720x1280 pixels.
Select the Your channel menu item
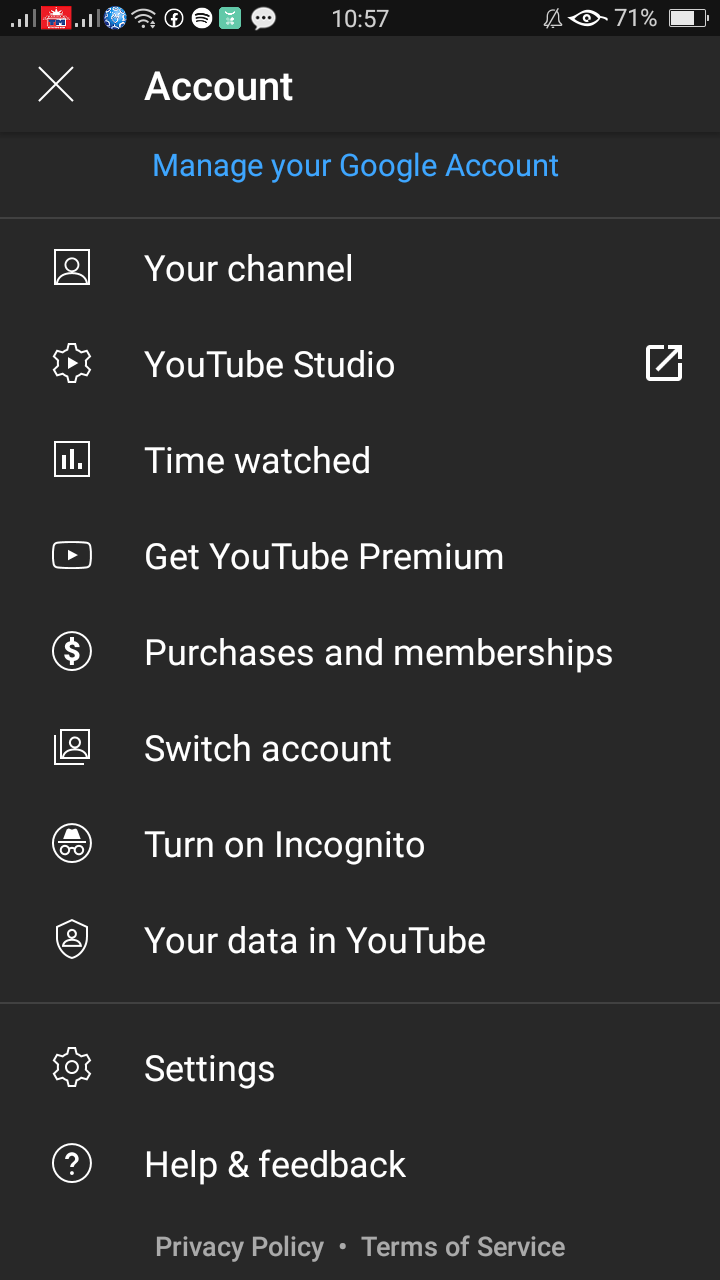pos(360,268)
